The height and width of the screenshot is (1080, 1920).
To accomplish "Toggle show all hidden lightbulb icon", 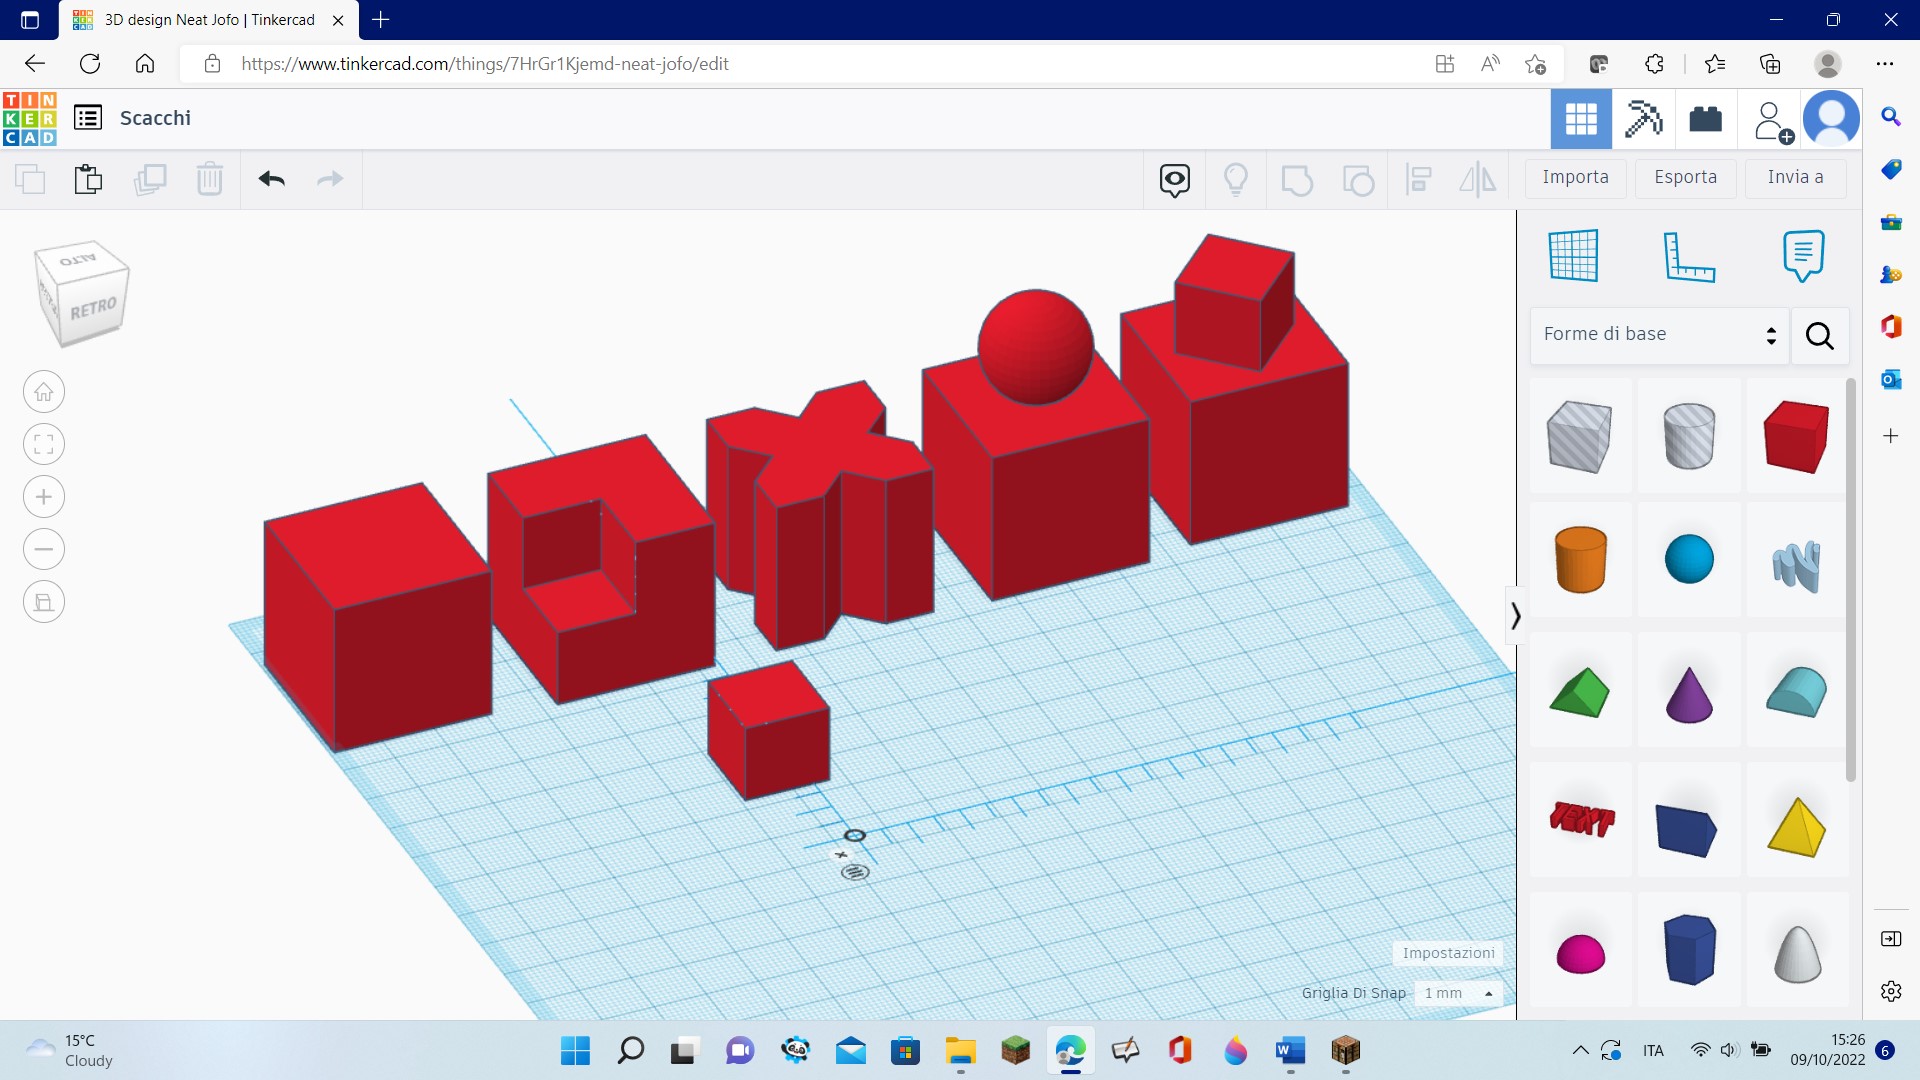I will [1236, 180].
